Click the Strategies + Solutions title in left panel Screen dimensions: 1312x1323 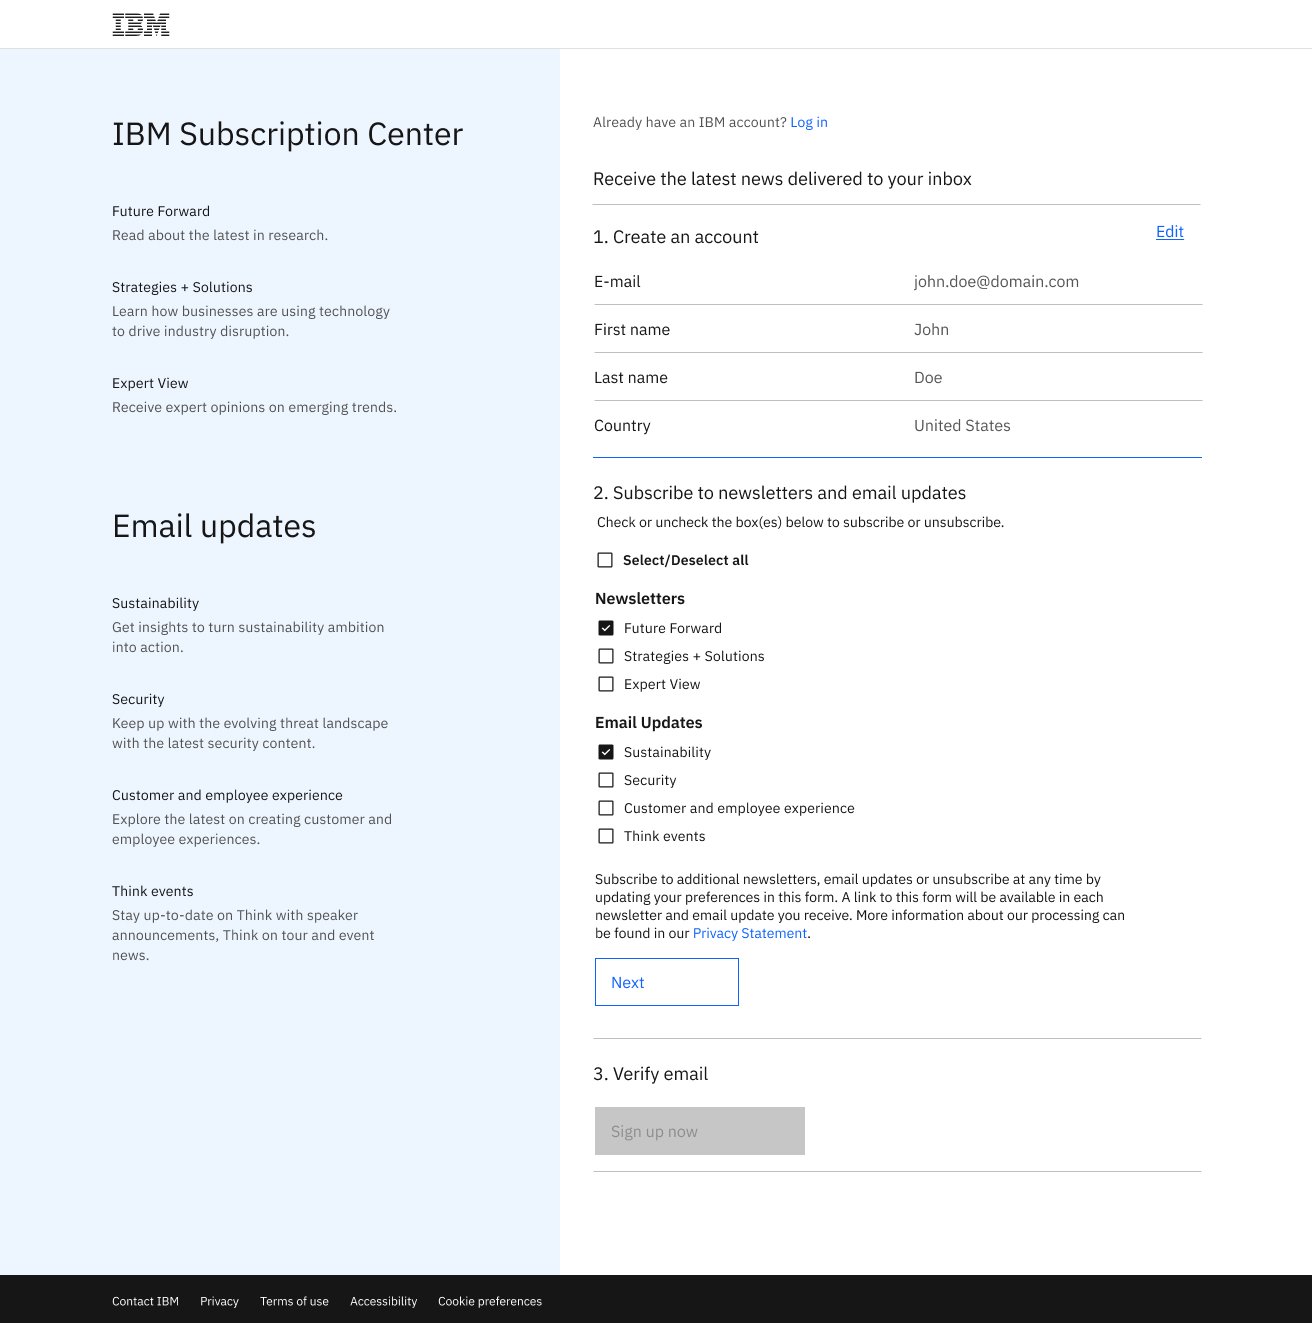182,287
